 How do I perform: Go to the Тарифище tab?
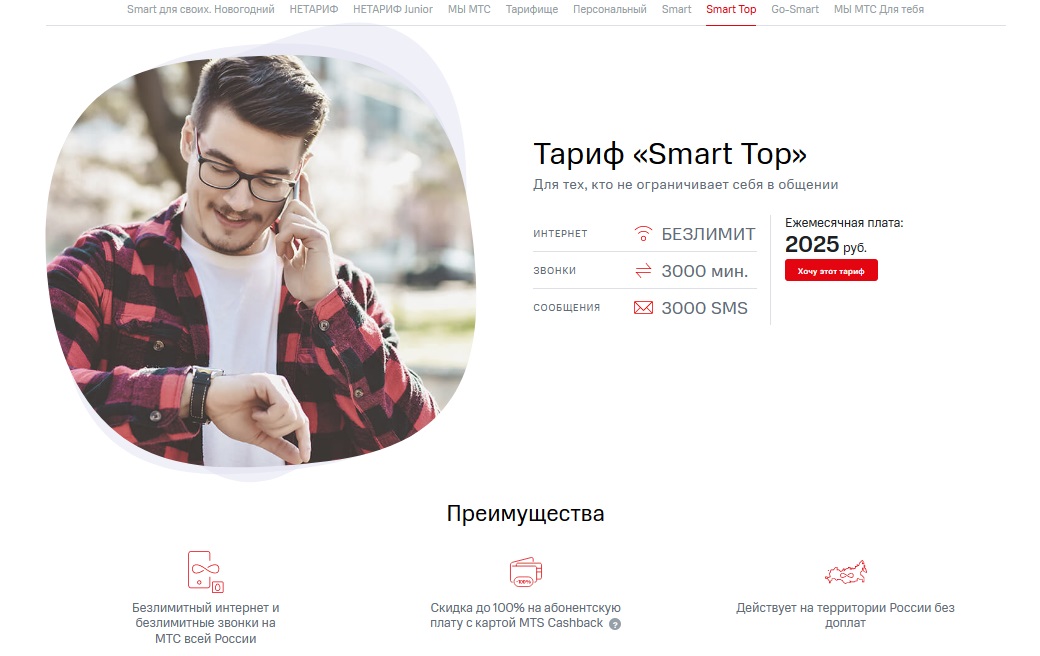pyautogui.click(x=532, y=9)
